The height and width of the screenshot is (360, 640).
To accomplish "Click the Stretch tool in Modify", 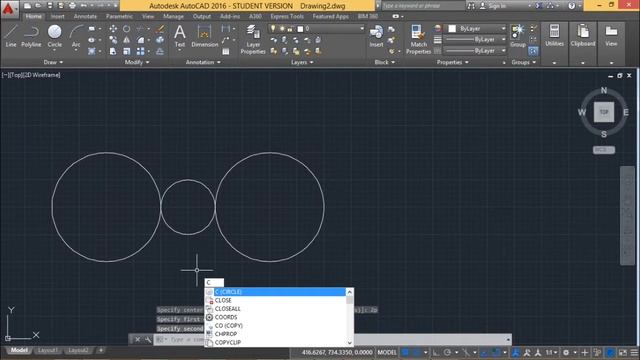I will pyautogui.click(x=113, y=51).
